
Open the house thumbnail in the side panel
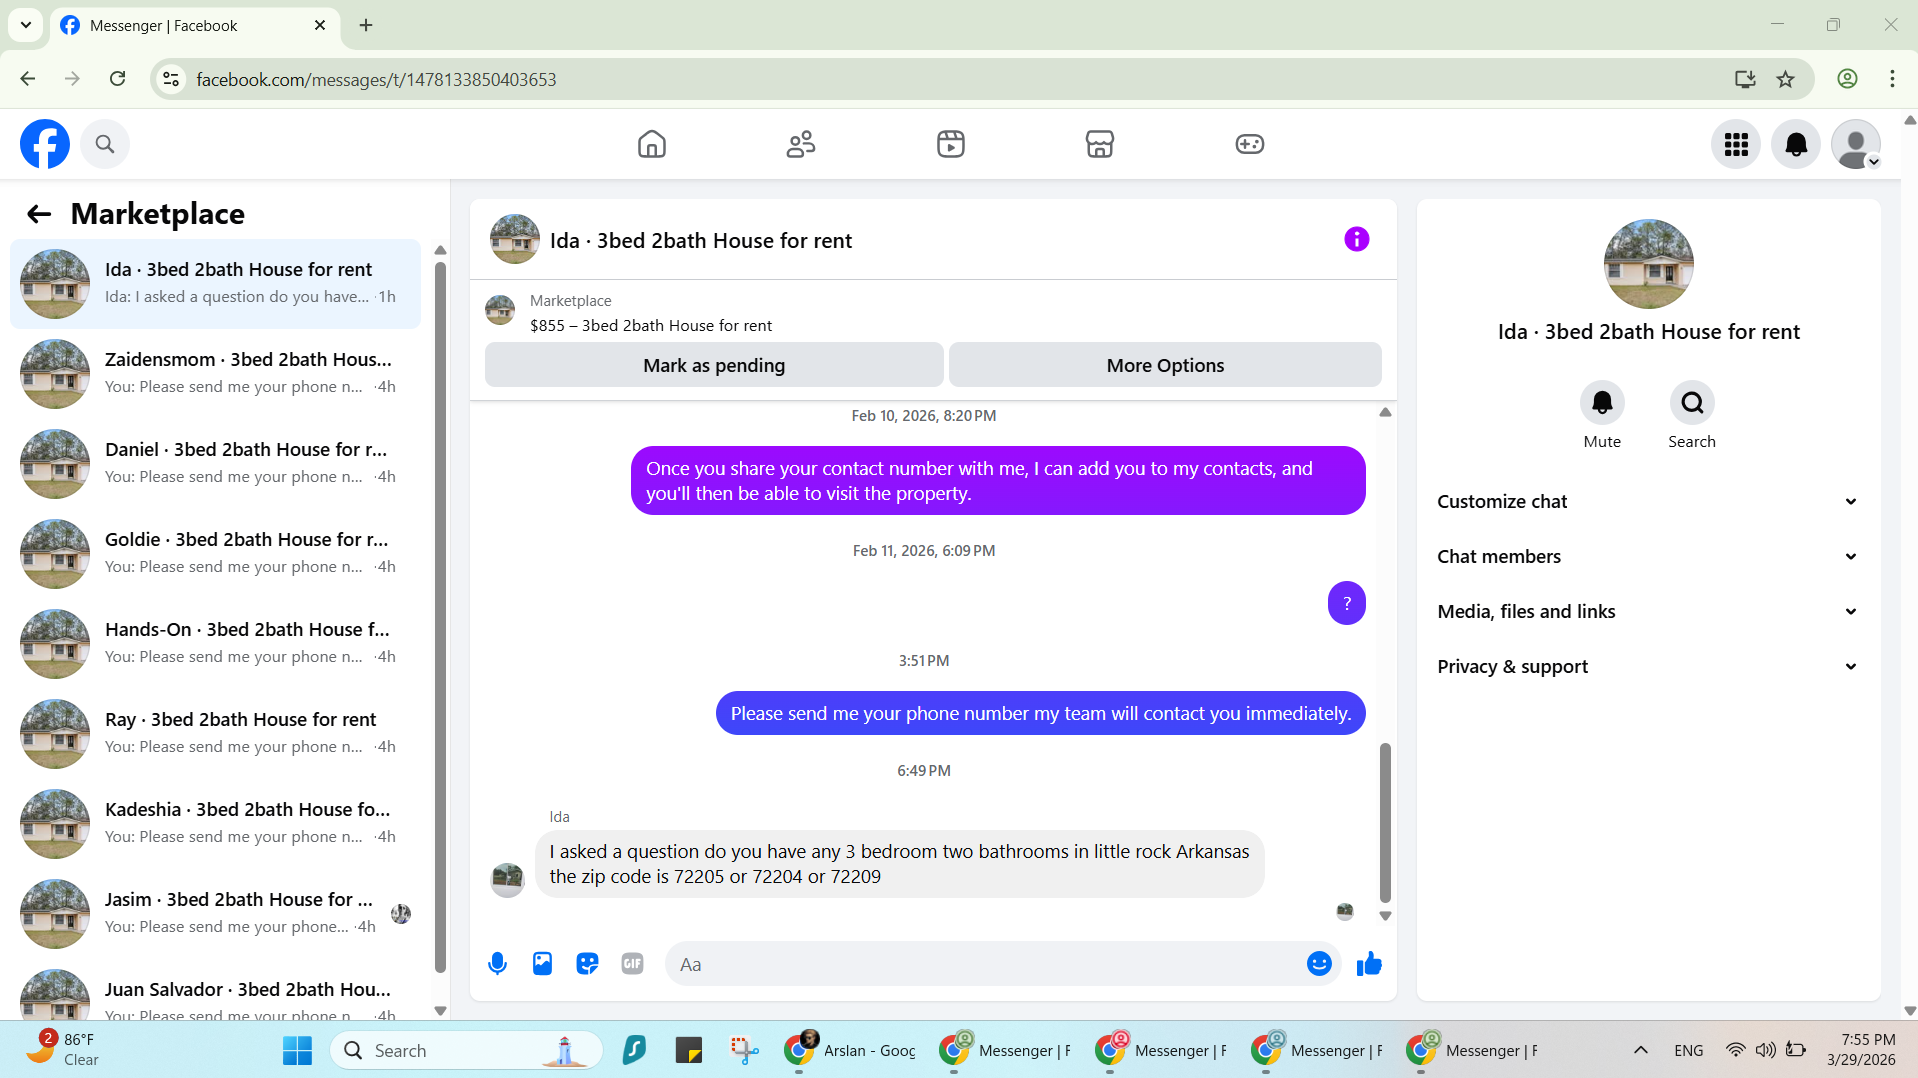1648,264
